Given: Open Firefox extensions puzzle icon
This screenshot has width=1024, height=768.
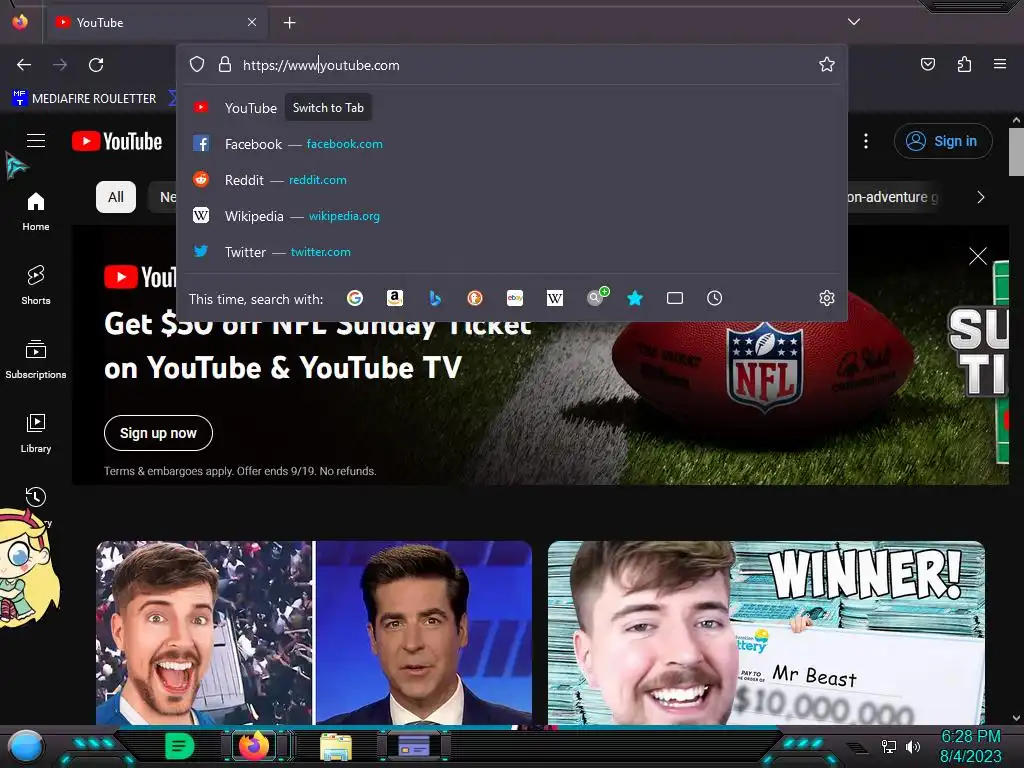Looking at the screenshot, I should (x=964, y=64).
